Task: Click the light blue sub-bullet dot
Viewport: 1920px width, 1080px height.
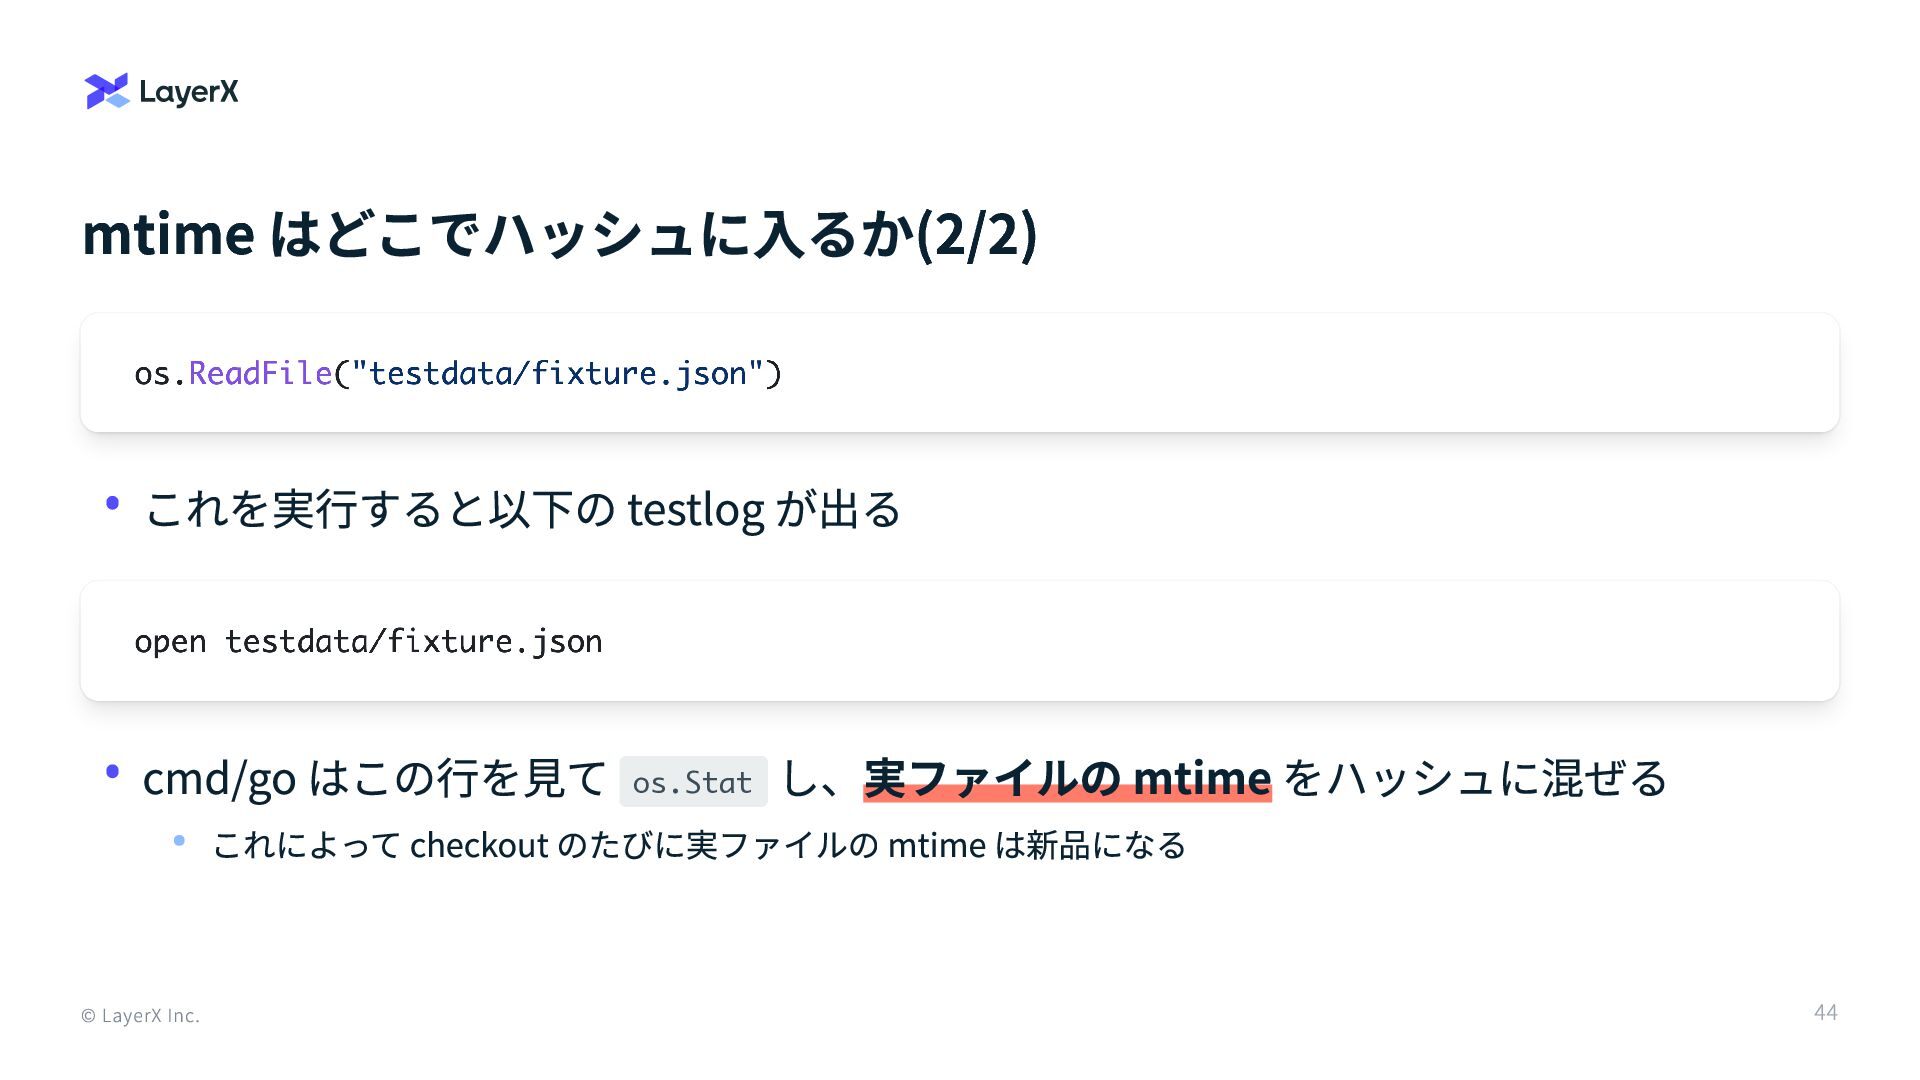Action: [x=179, y=841]
